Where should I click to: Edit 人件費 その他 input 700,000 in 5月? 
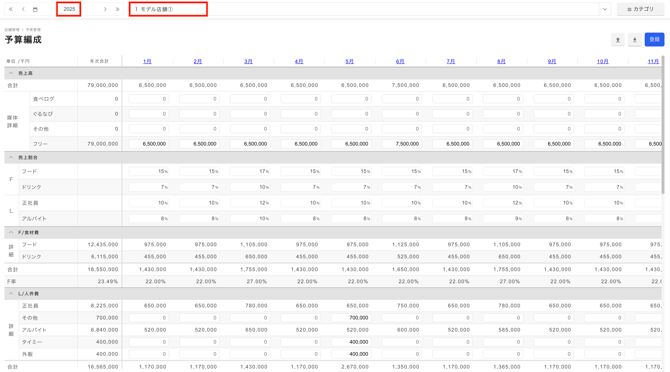pyautogui.click(x=351, y=318)
